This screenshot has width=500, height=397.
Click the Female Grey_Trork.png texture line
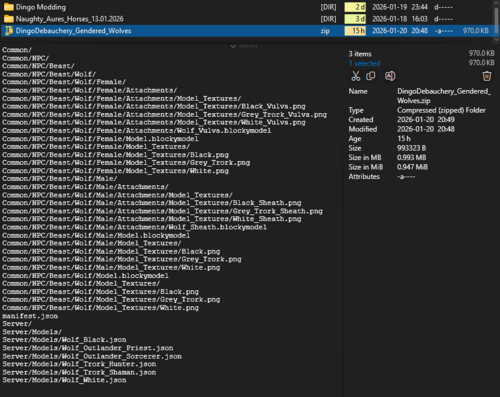tap(126, 163)
